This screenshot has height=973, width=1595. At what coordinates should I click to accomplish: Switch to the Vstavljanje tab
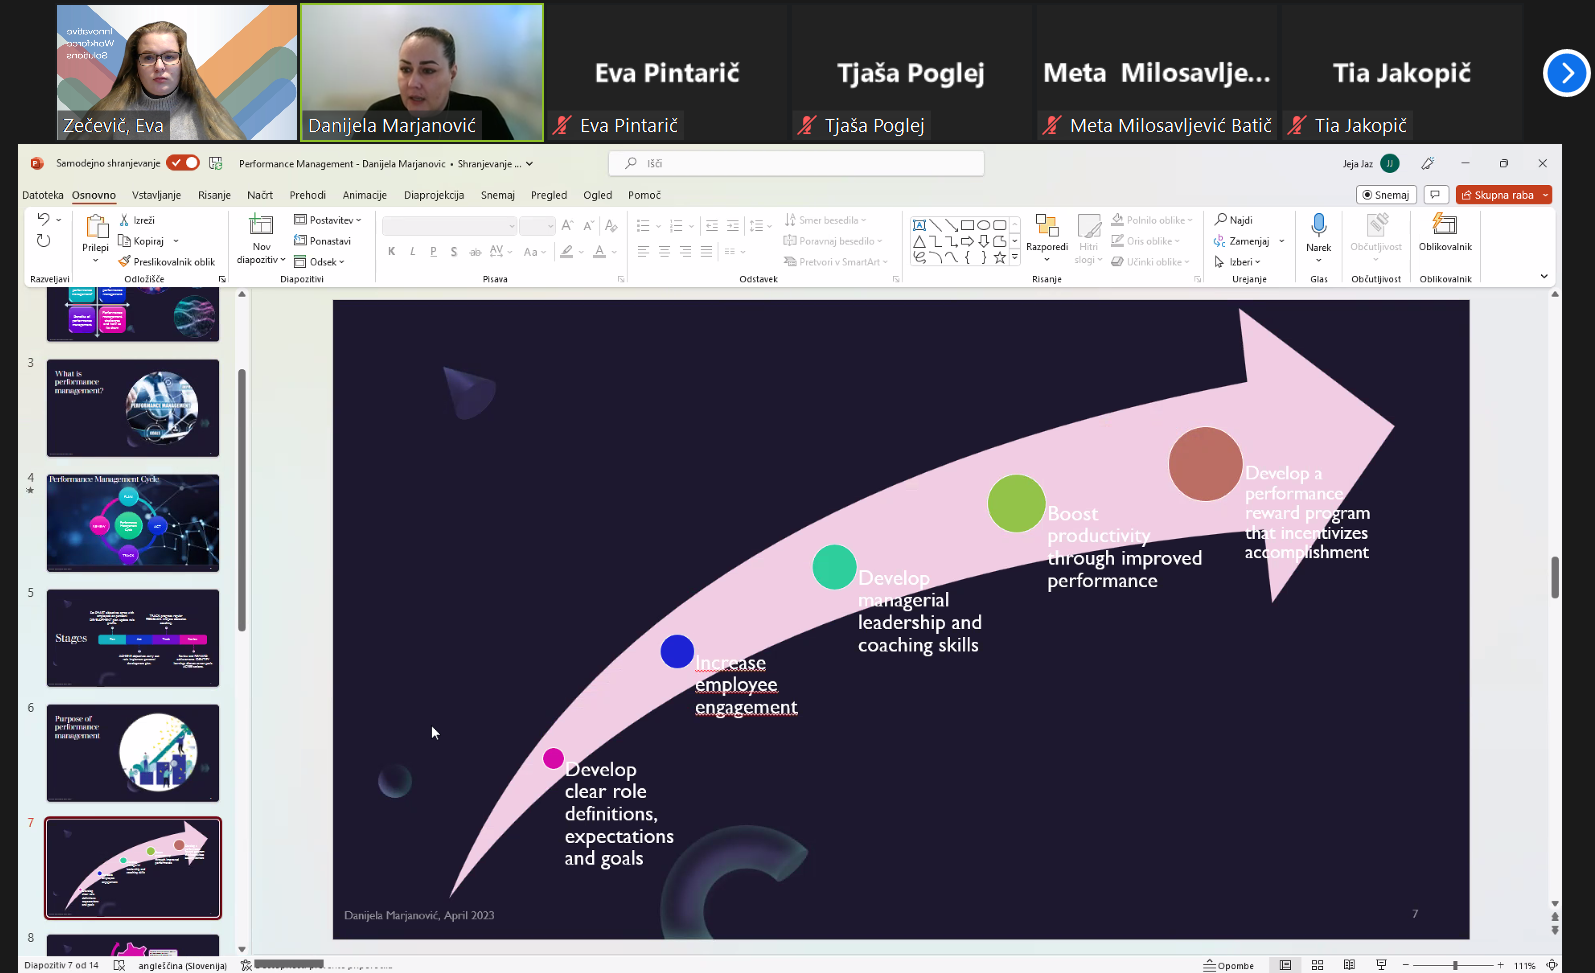(x=156, y=195)
